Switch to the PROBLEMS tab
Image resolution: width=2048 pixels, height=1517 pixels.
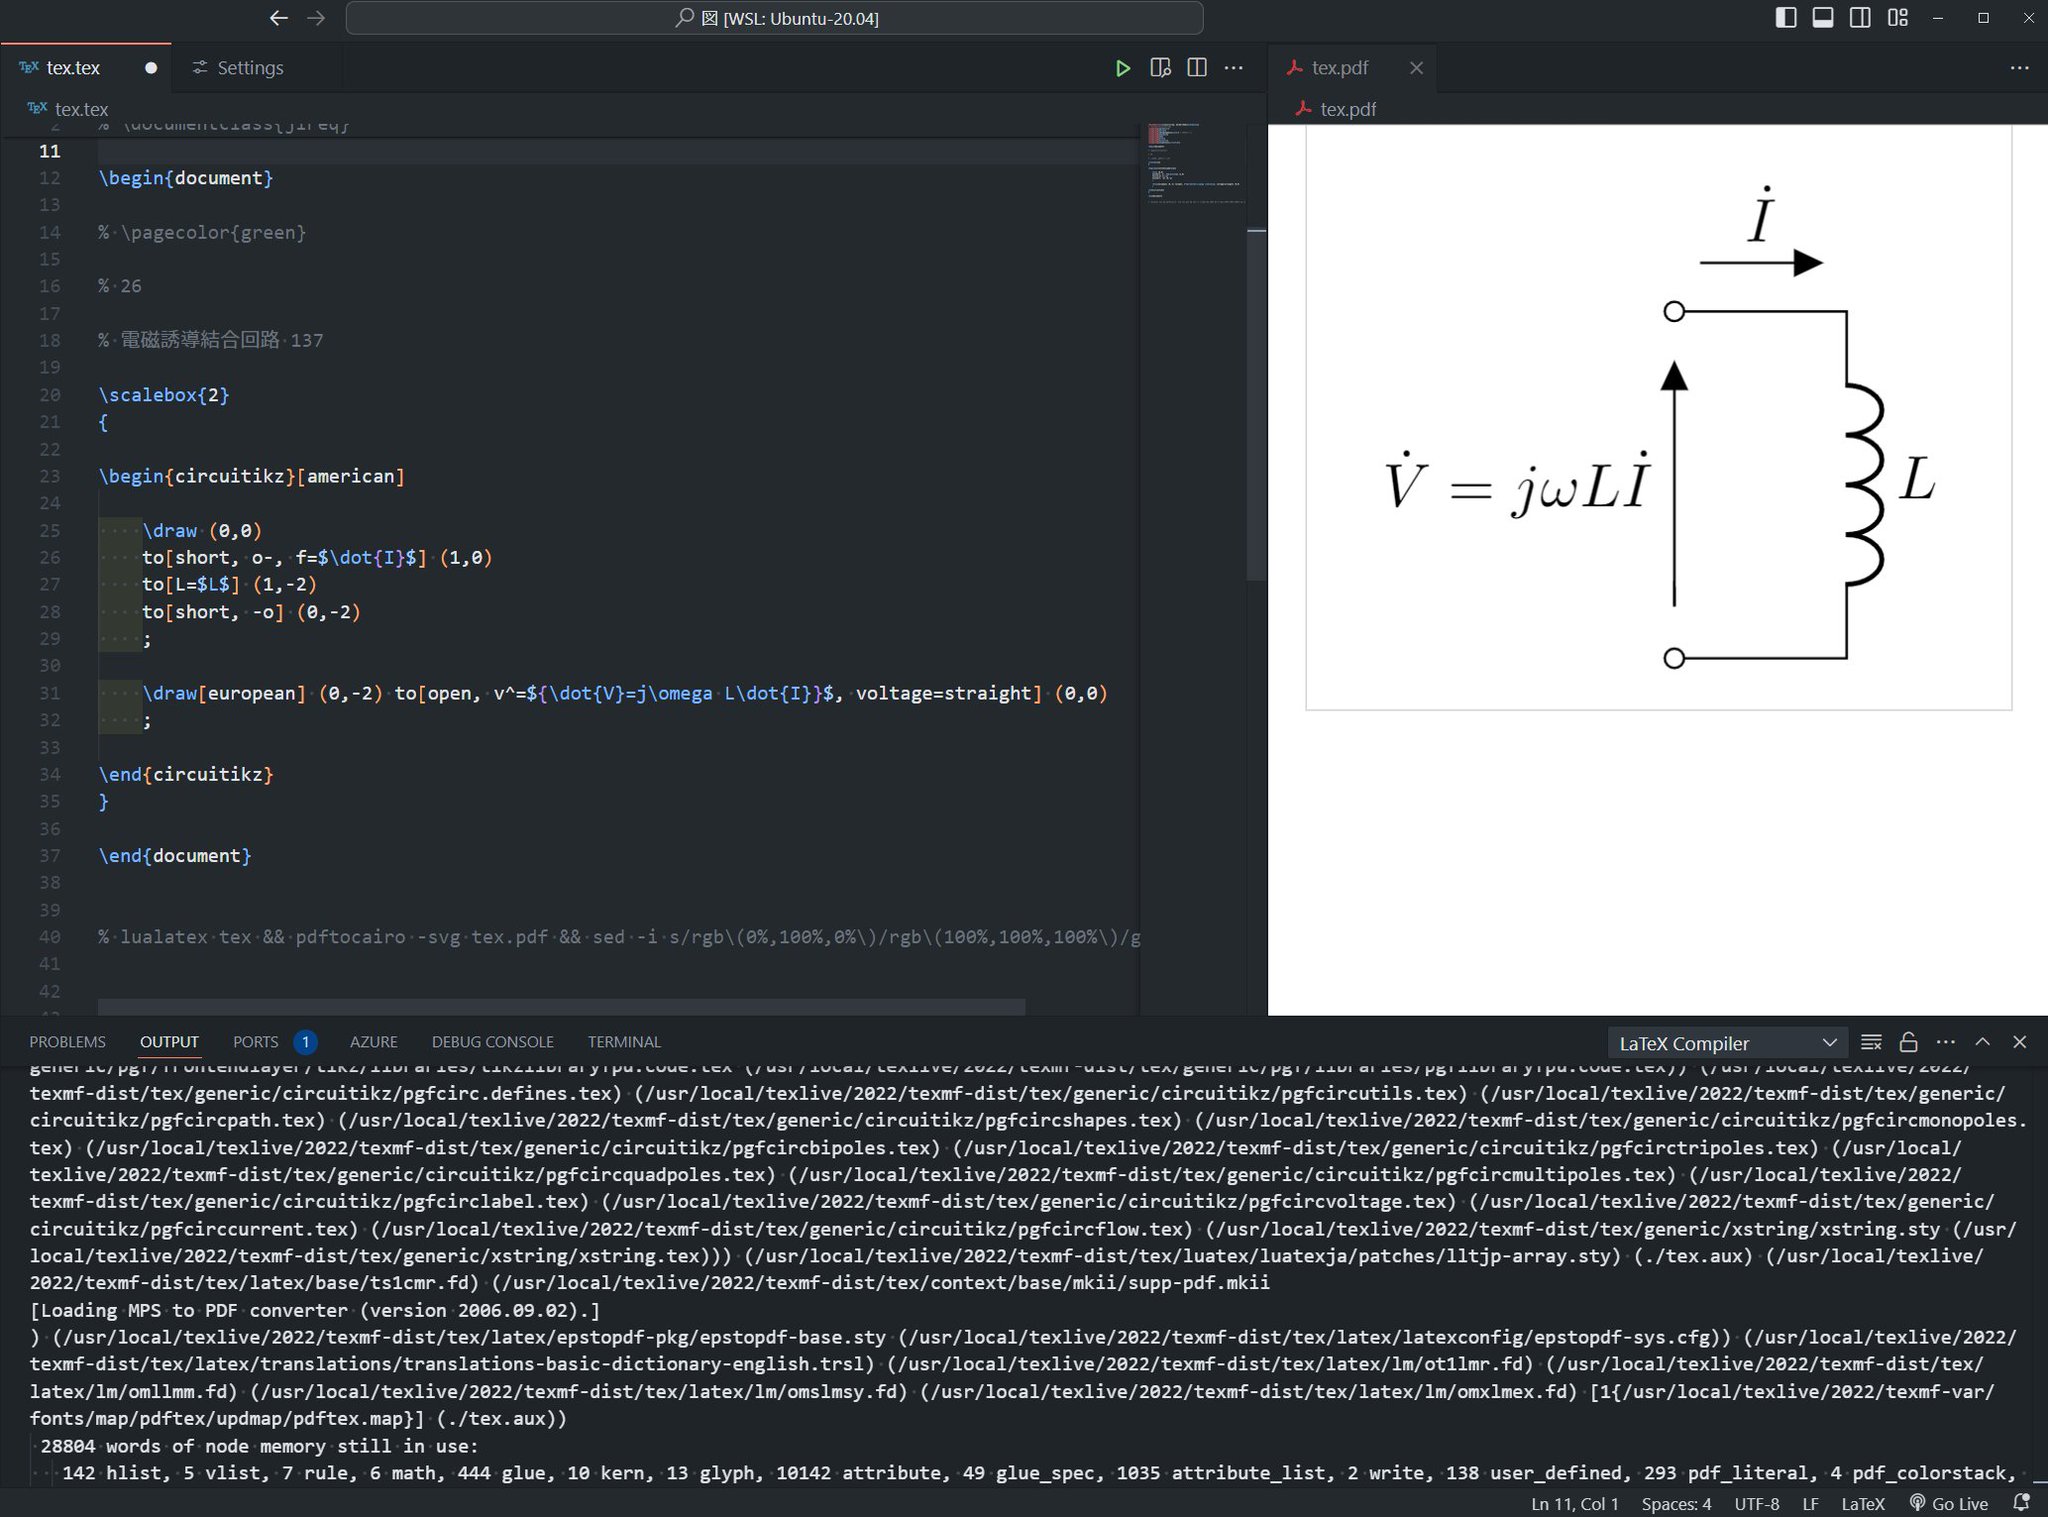pyautogui.click(x=67, y=1042)
